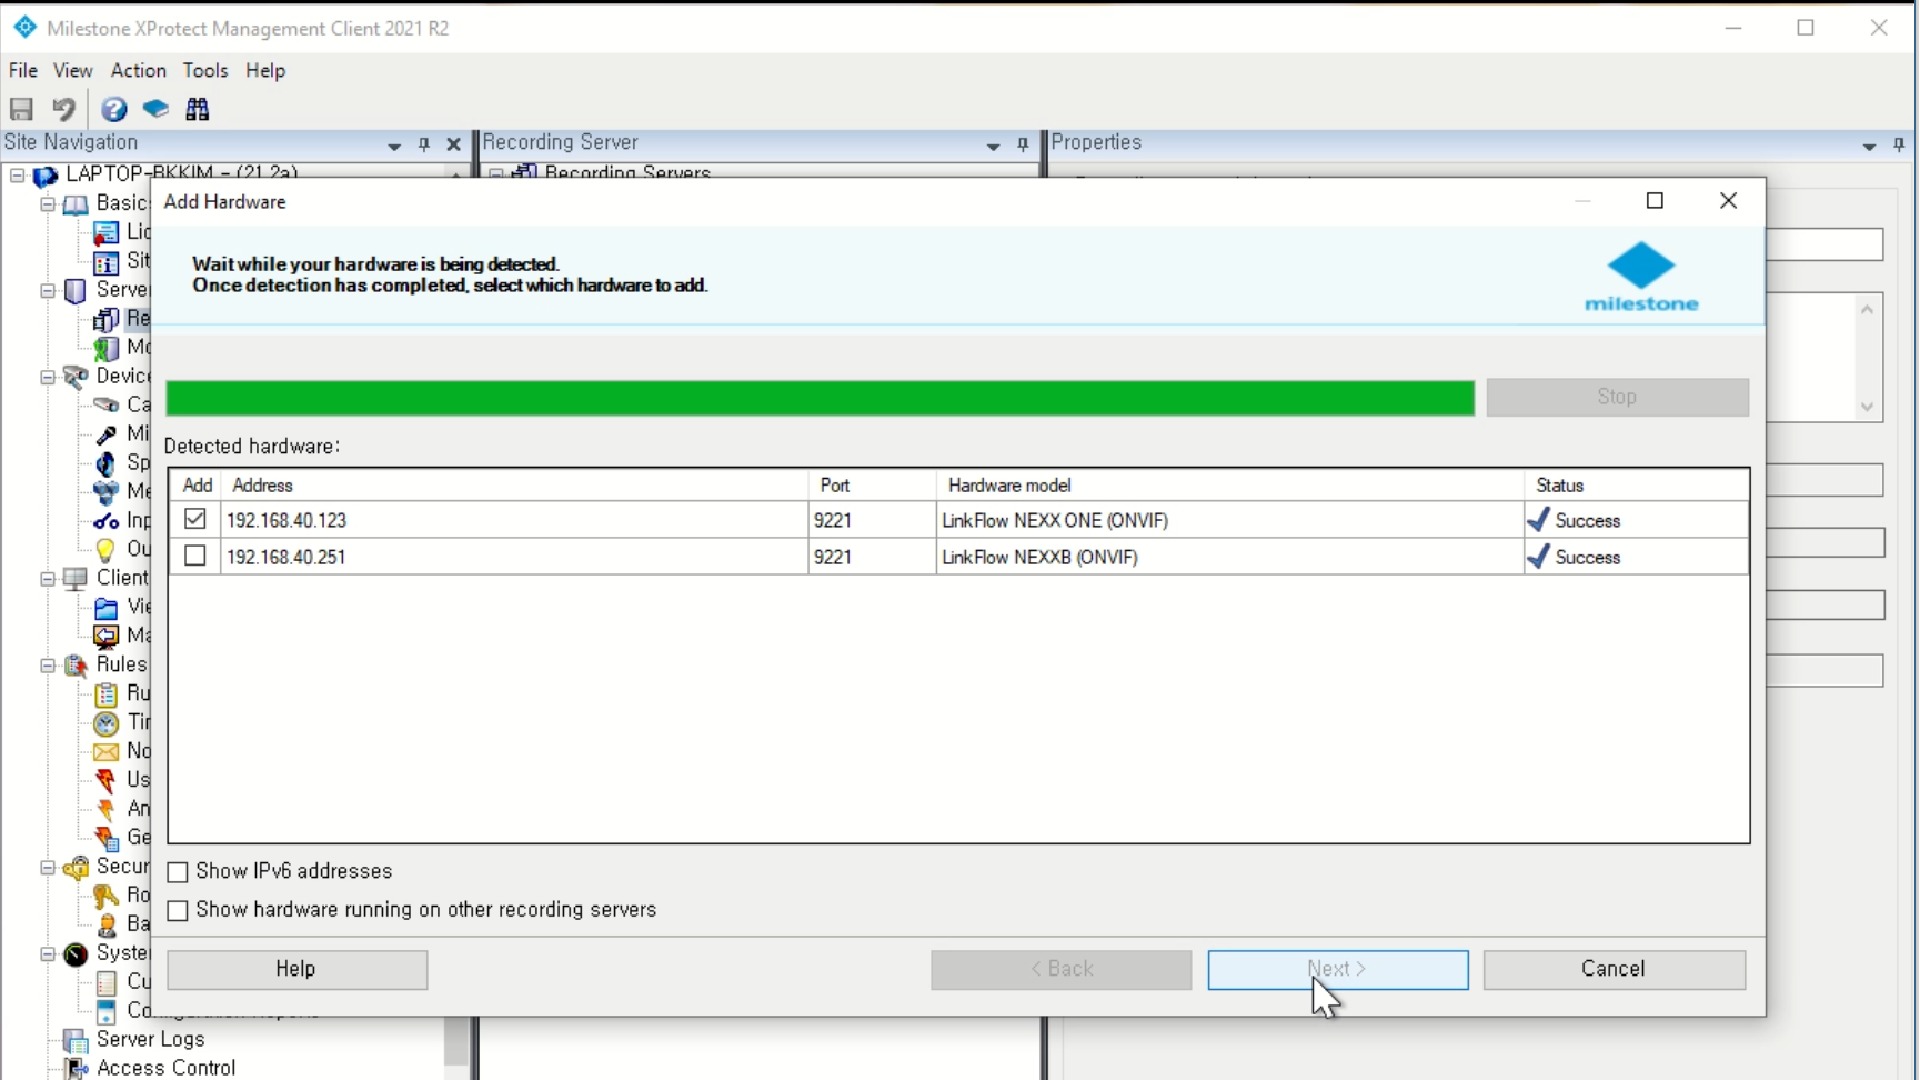
Task: Open Server Logs in Site Navigation
Action: [x=150, y=1040]
